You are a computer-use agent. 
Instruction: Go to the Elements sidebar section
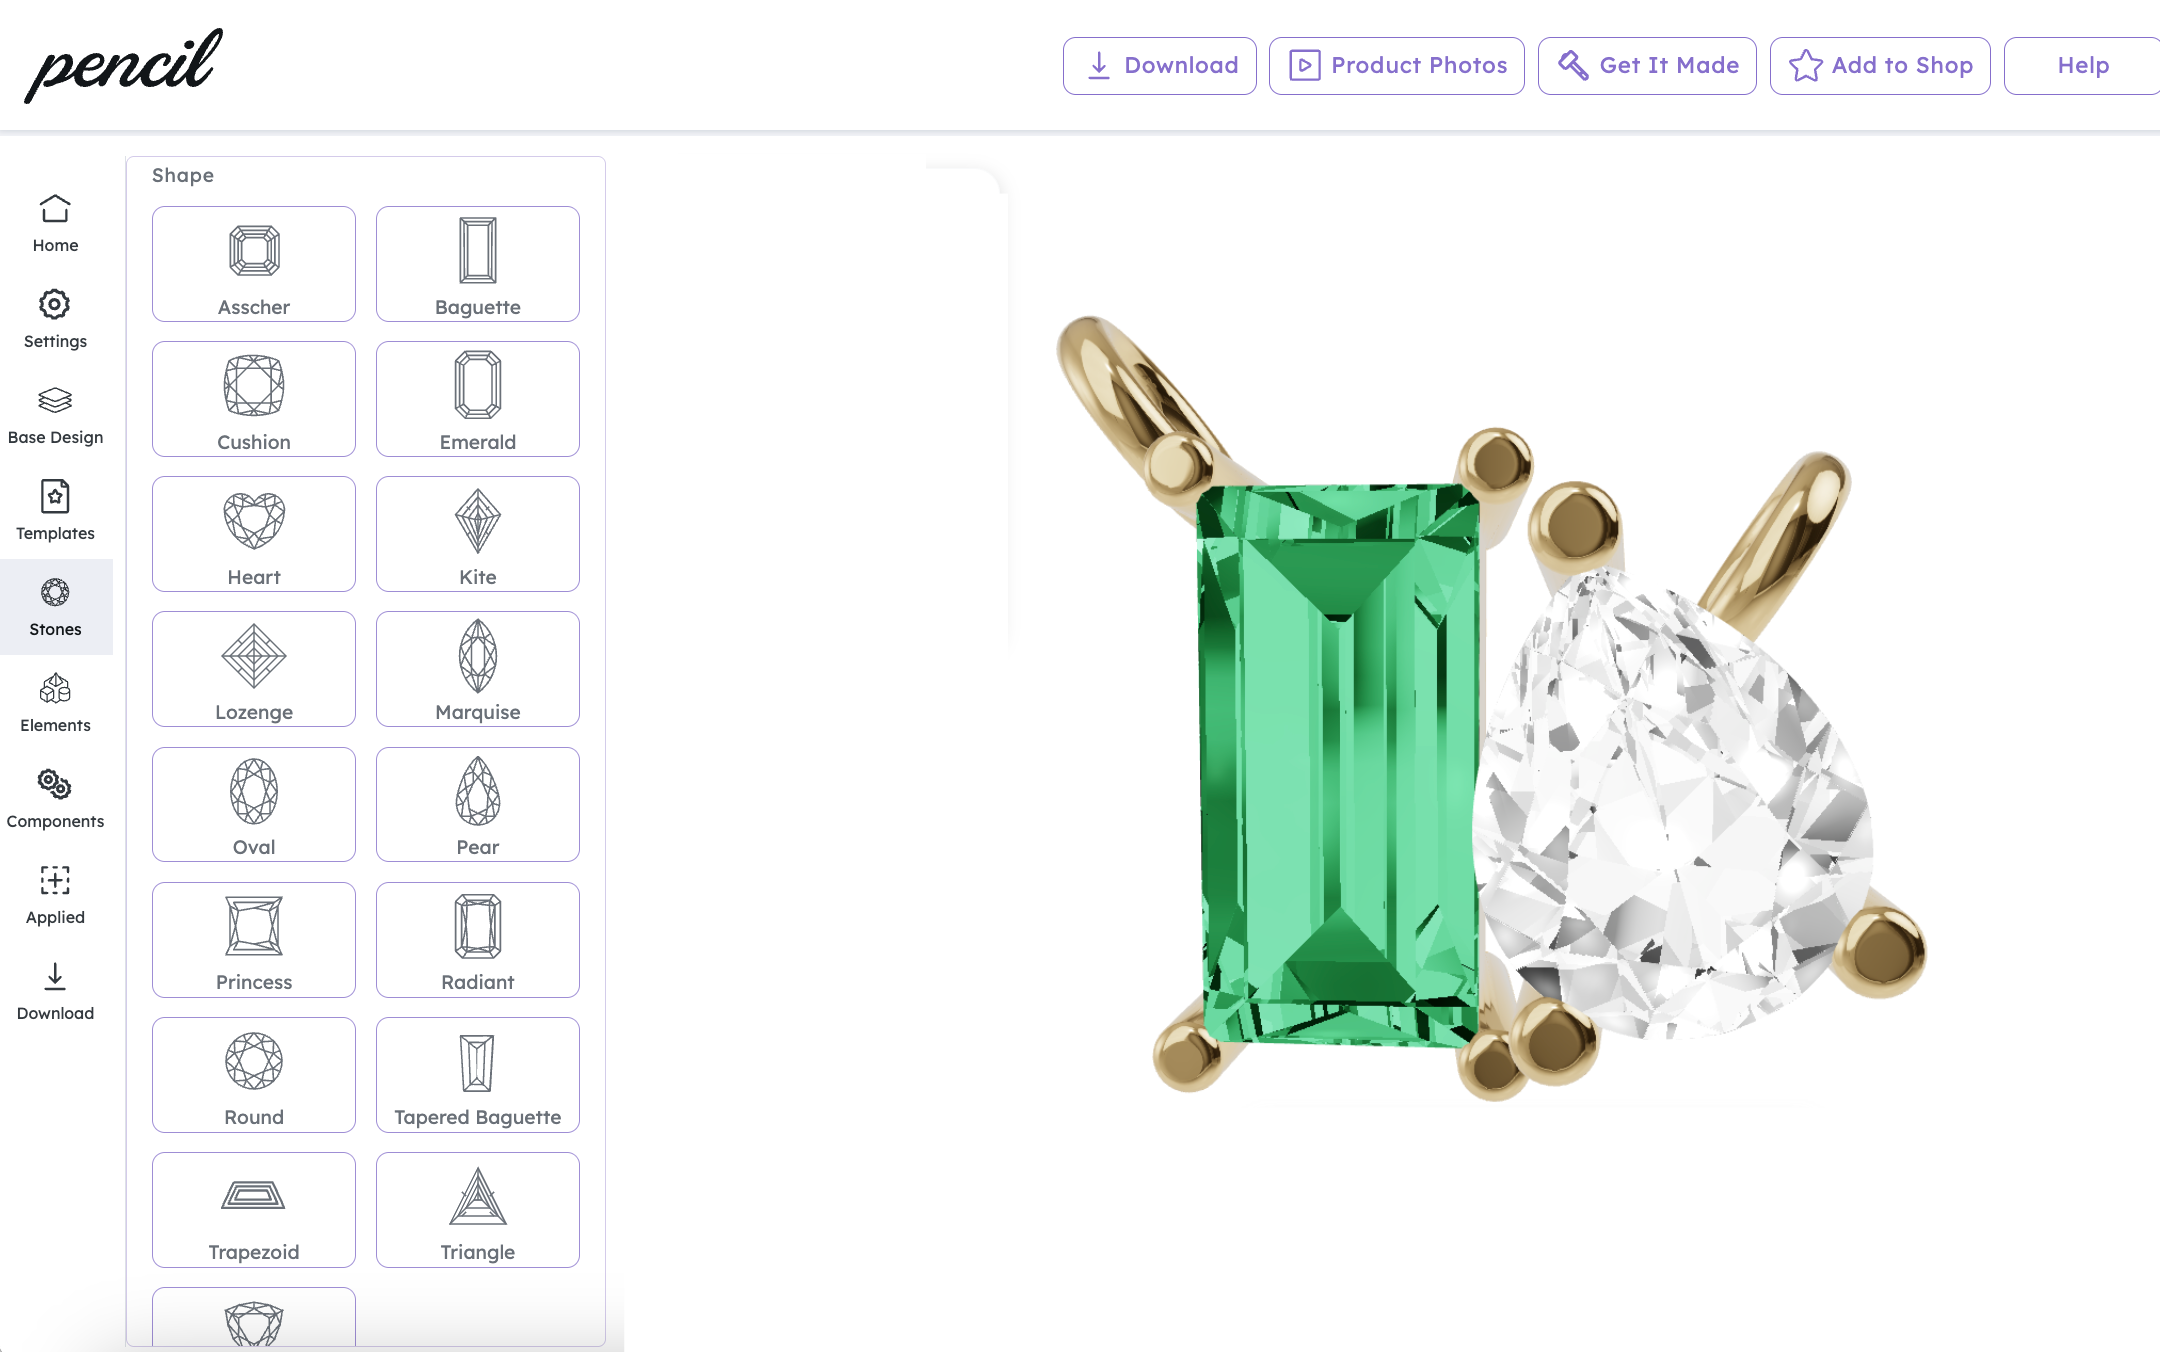(x=55, y=703)
